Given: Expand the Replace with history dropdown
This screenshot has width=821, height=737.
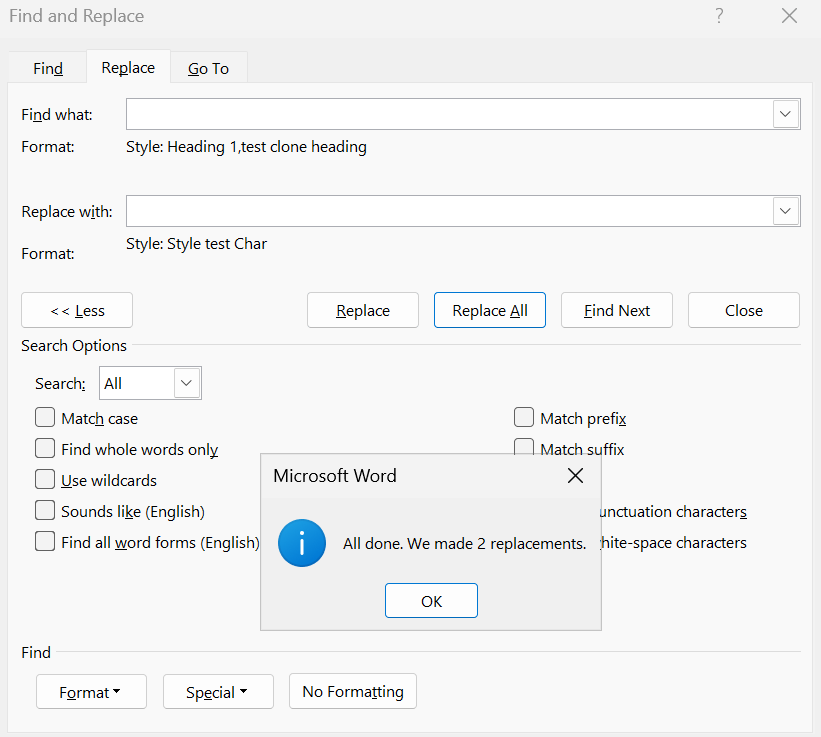Looking at the screenshot, I should tap(785, 211).
